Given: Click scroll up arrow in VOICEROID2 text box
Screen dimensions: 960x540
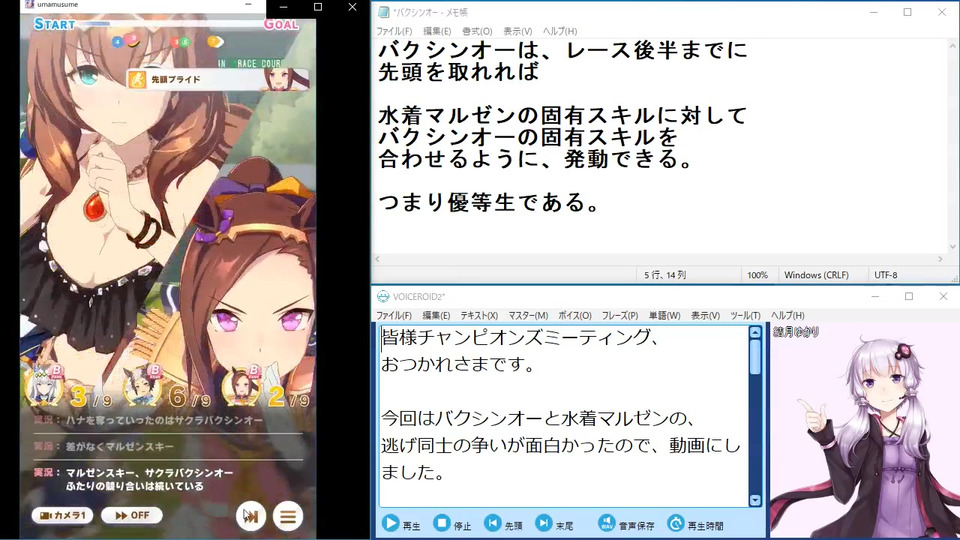Looking at the screenshot, I should (x=755, y=332).
